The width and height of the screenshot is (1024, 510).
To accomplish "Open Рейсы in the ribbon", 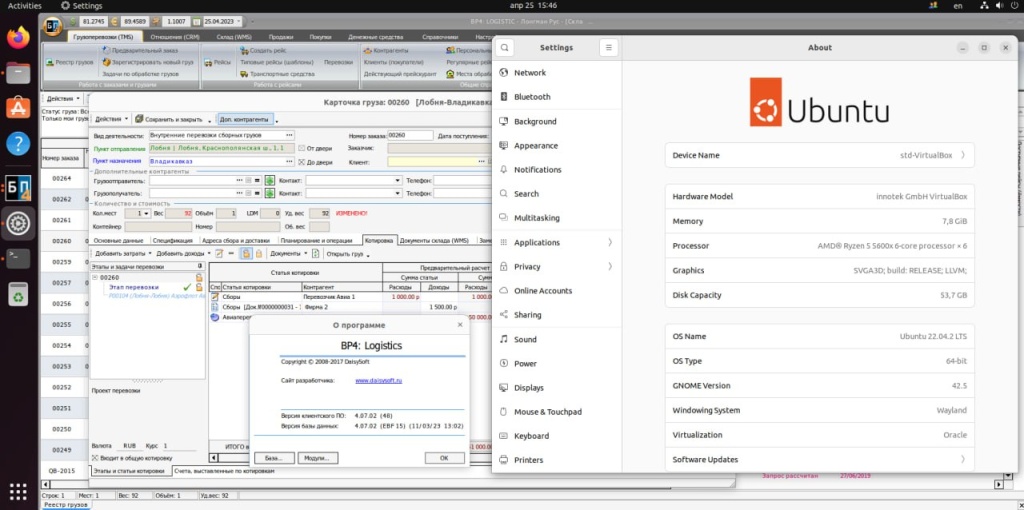I will click(x=217, y=62).
